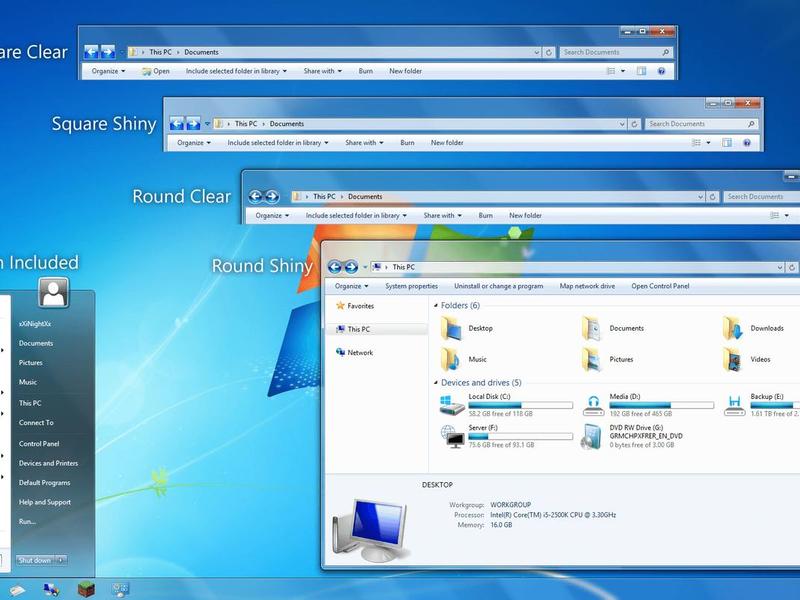Click Shut down options arrow in Start menu
This screenshot has width=800, height=600.
click(x=61, y=560)
